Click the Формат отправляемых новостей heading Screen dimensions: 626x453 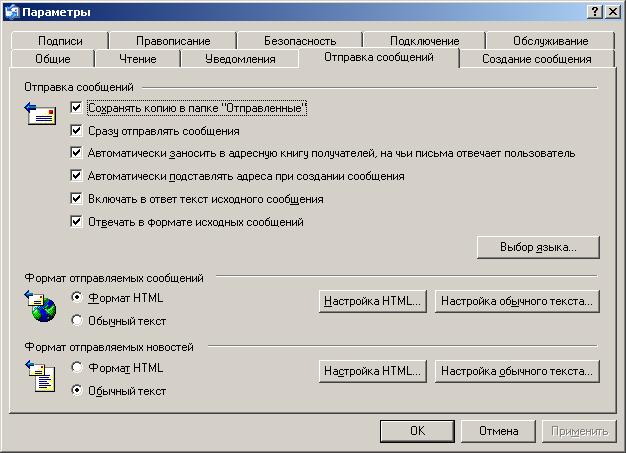tap(109, 347)
